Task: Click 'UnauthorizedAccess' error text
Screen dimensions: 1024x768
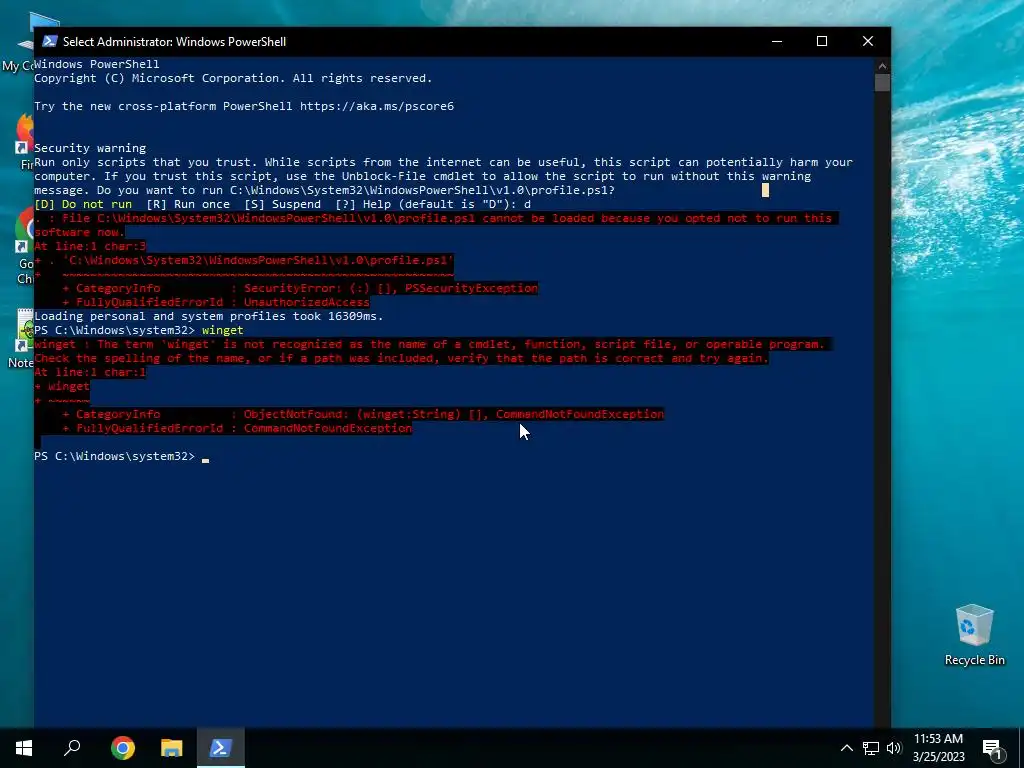Action: click(307, 302)
